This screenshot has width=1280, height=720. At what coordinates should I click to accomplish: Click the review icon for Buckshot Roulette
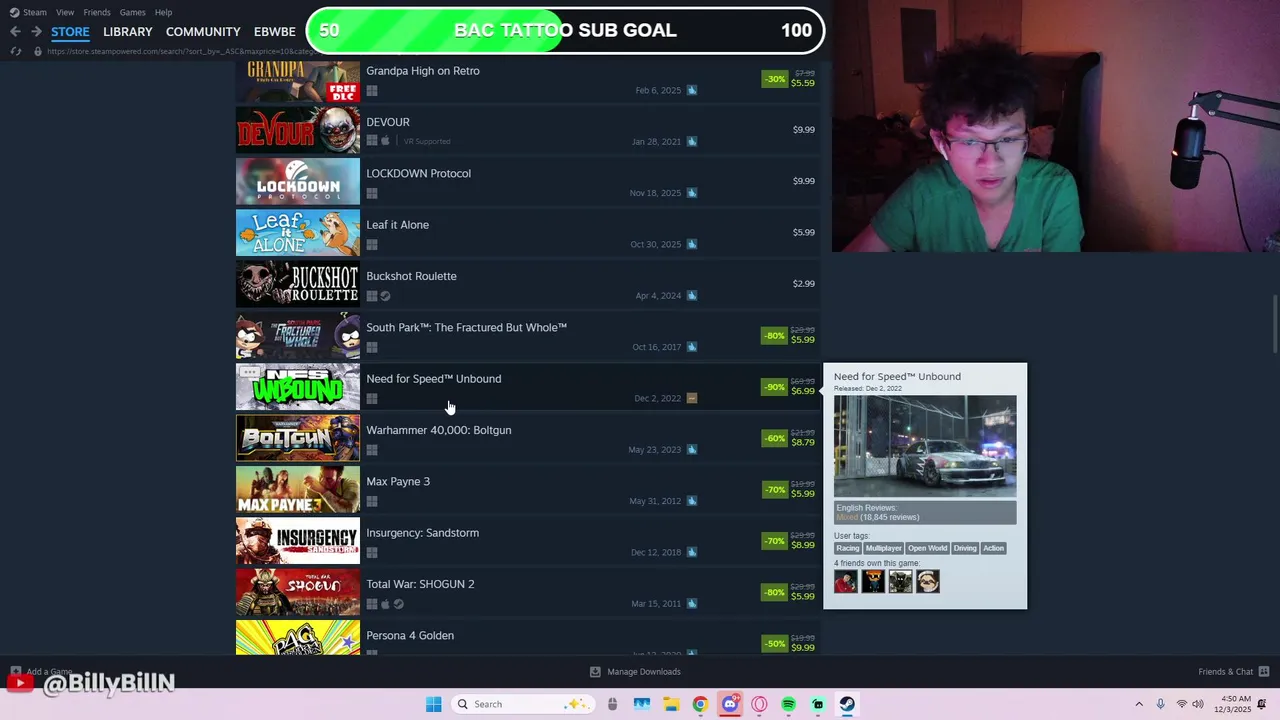692,296
